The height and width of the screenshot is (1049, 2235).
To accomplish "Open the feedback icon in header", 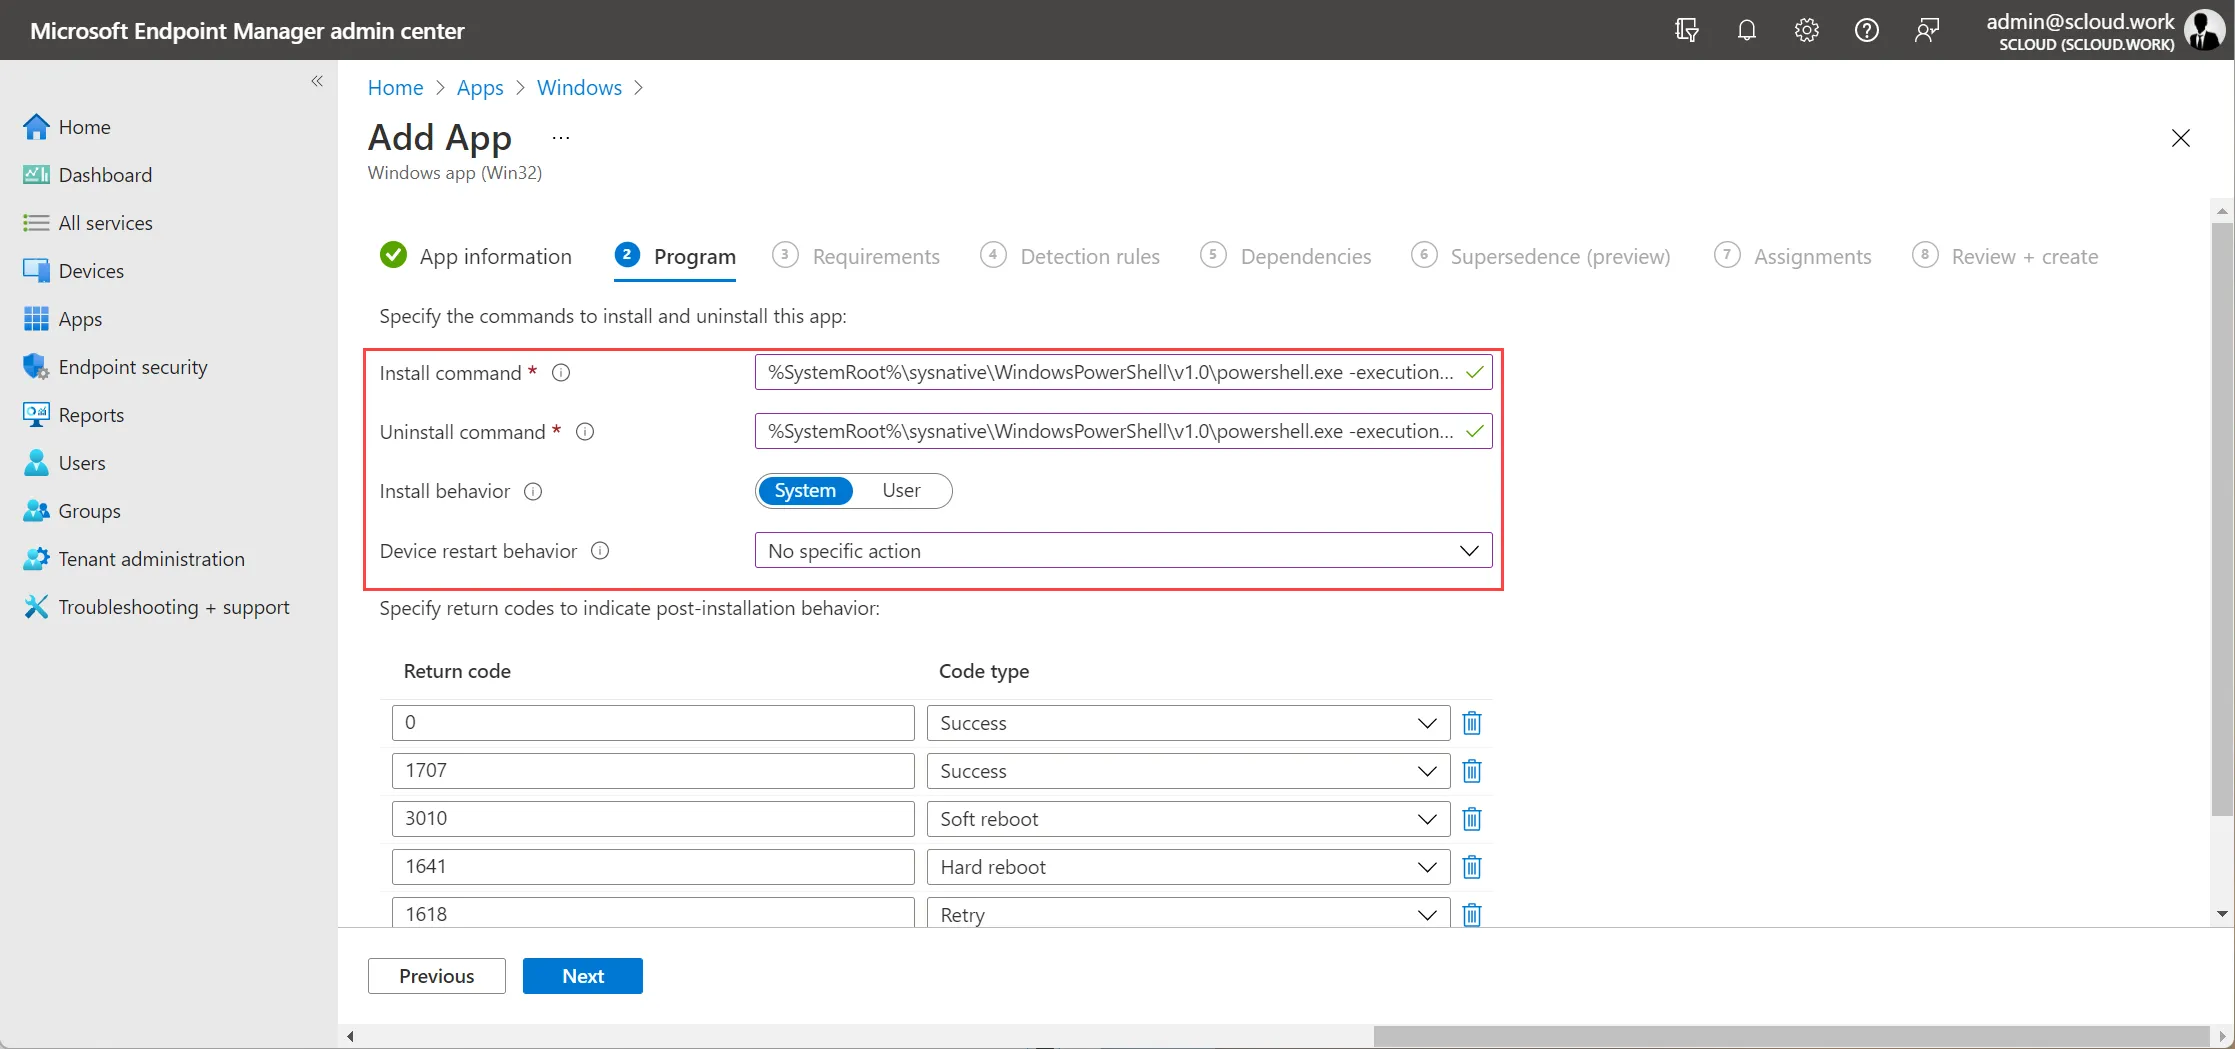I will coord(1926,30).
